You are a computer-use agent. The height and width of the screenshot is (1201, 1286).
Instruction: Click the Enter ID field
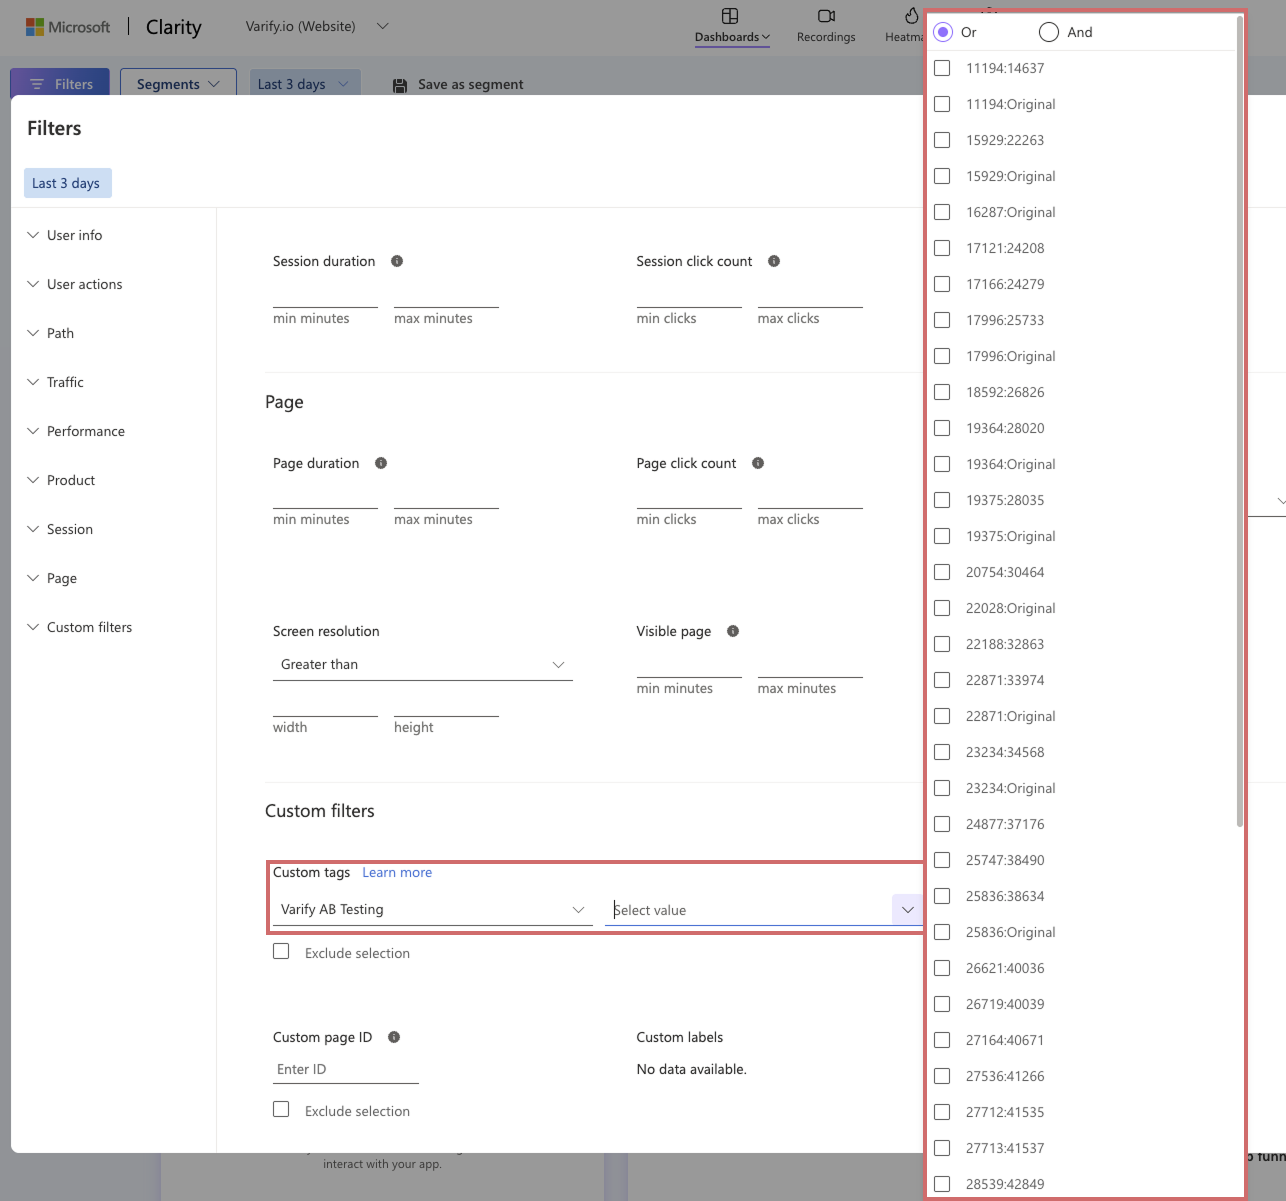click(x=346, y=1069)
